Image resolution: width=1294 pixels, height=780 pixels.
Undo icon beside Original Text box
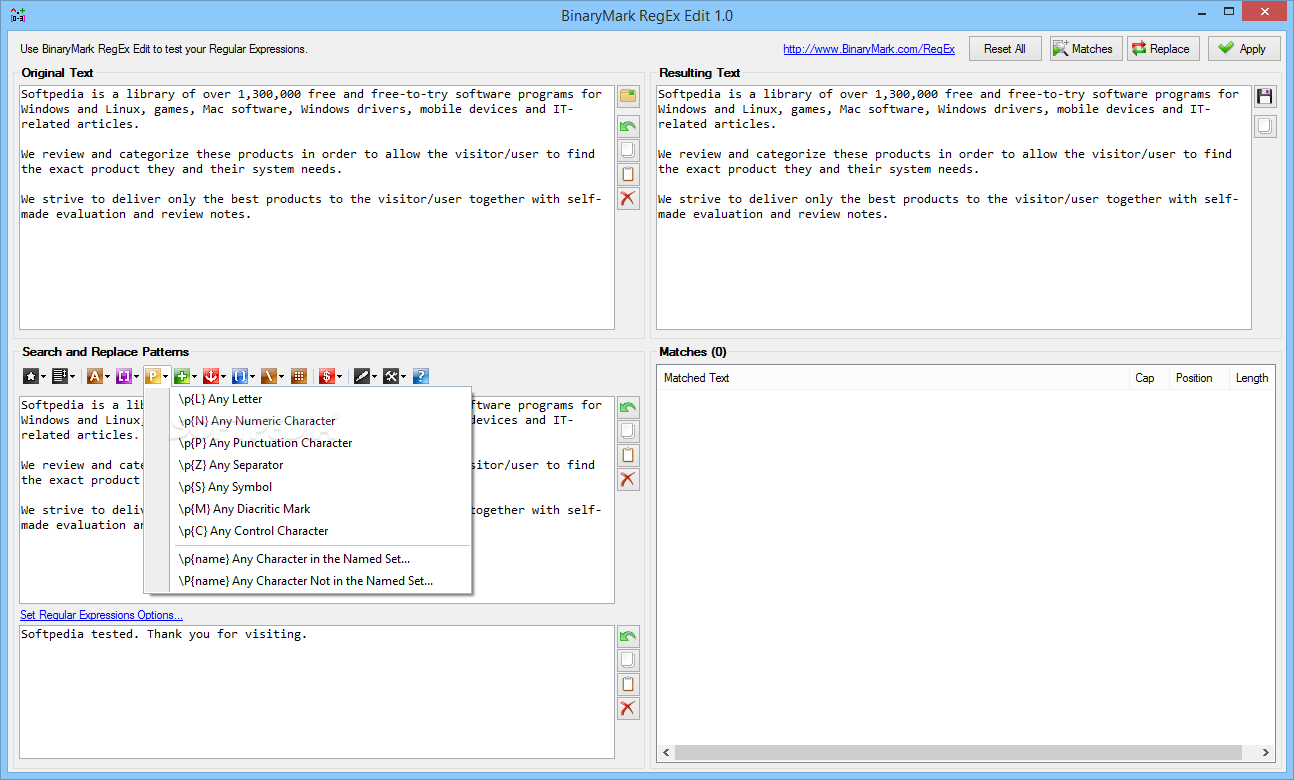[628, 127]
